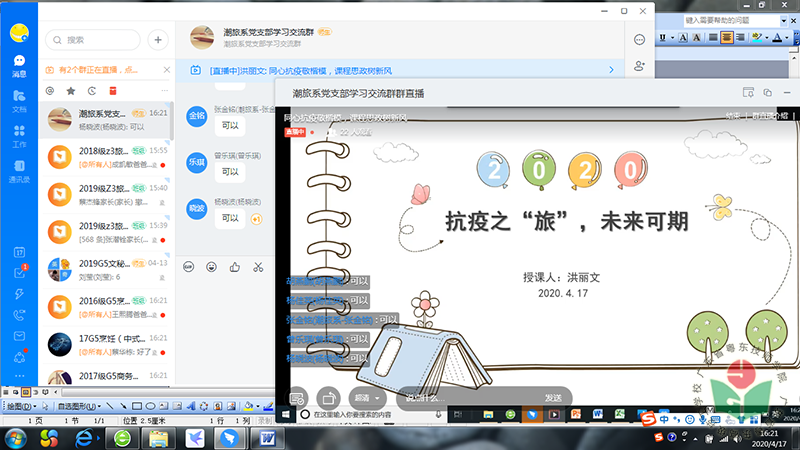Open the AutoShapes dropdown in drawing toolbar
This screenshot has height=450, width=800.
[78, 407]
